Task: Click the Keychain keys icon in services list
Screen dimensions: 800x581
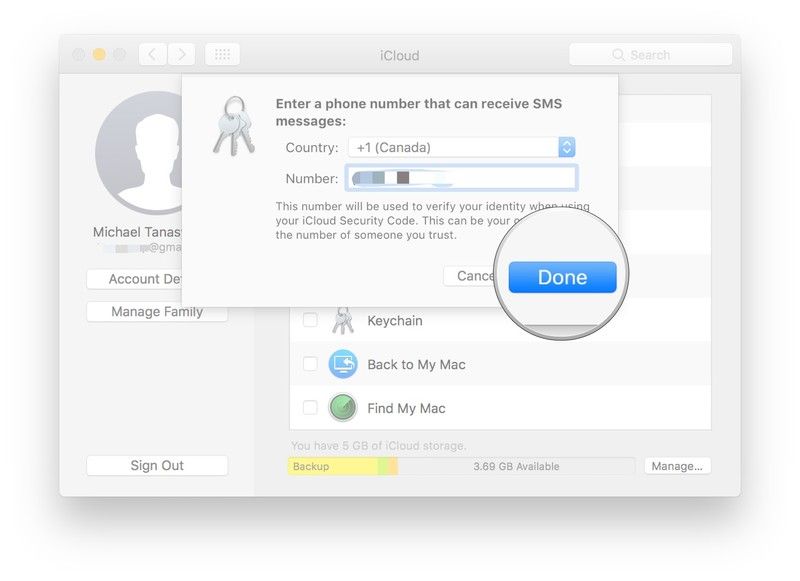Action: [x=343, y=321]
